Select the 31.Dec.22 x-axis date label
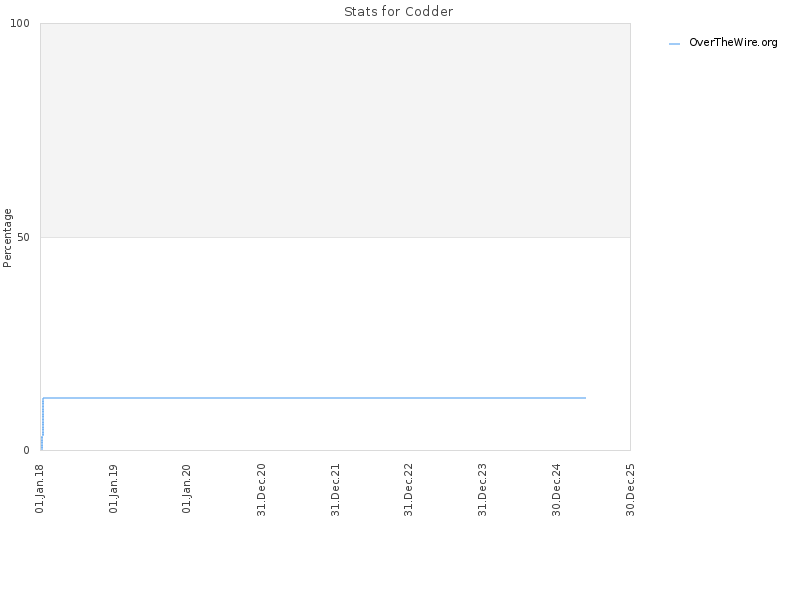This screenshot has width=800, height=600. pos(408,490)
